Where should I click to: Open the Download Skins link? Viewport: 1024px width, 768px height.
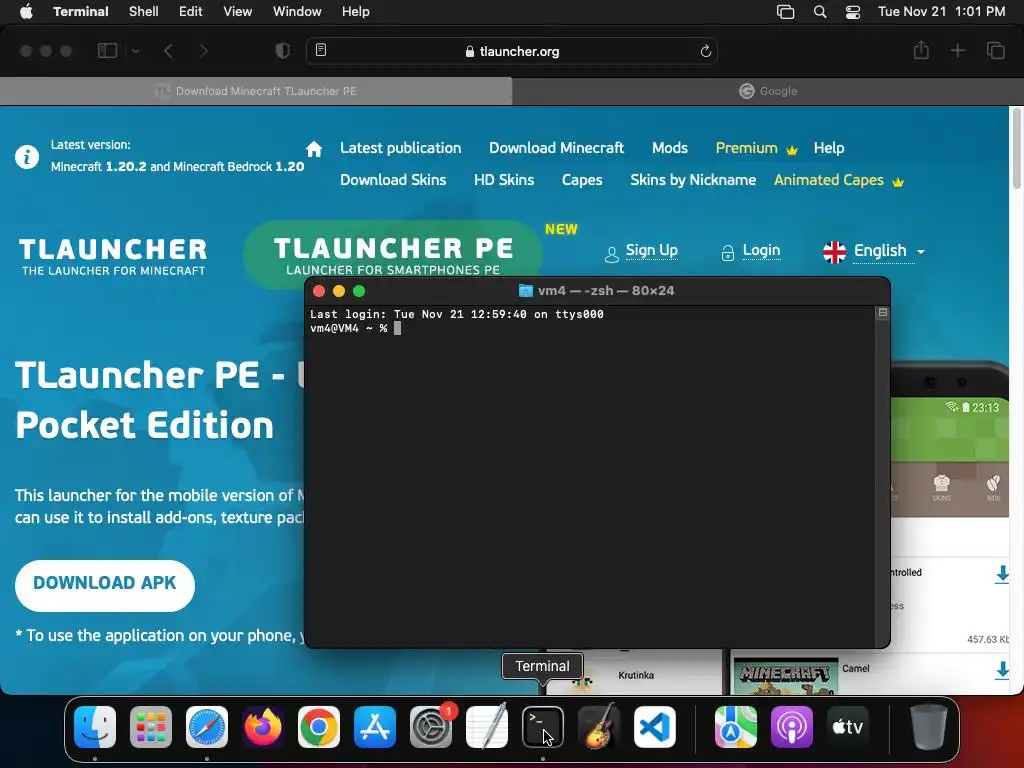[x=393, y=180]
